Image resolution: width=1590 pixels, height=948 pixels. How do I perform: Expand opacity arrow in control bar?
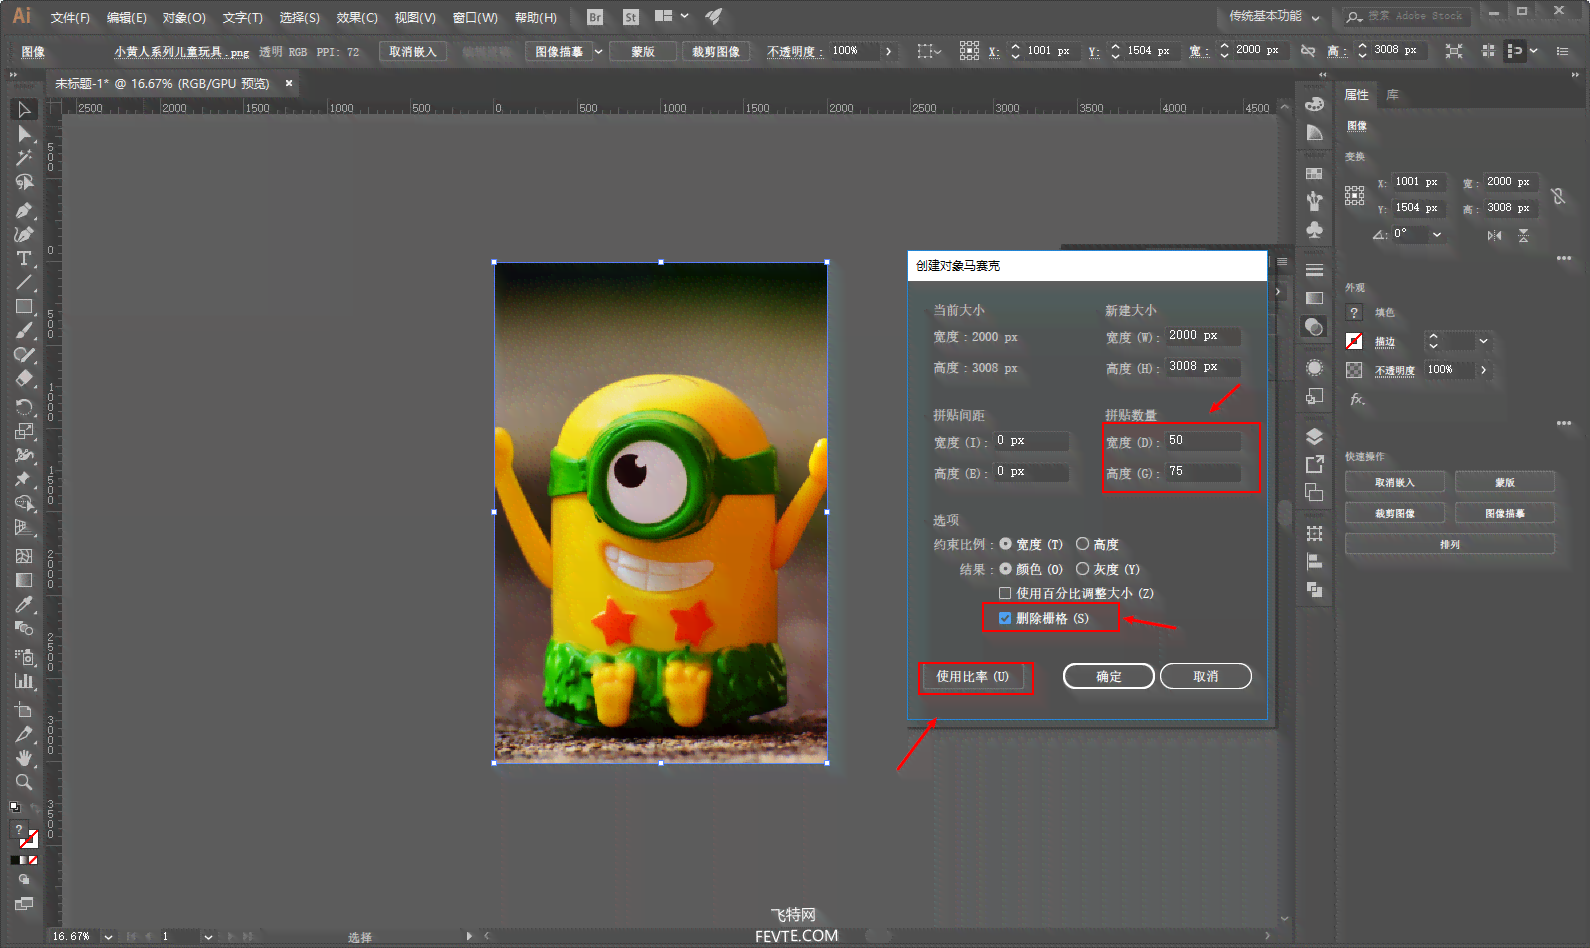click(888, 51)
